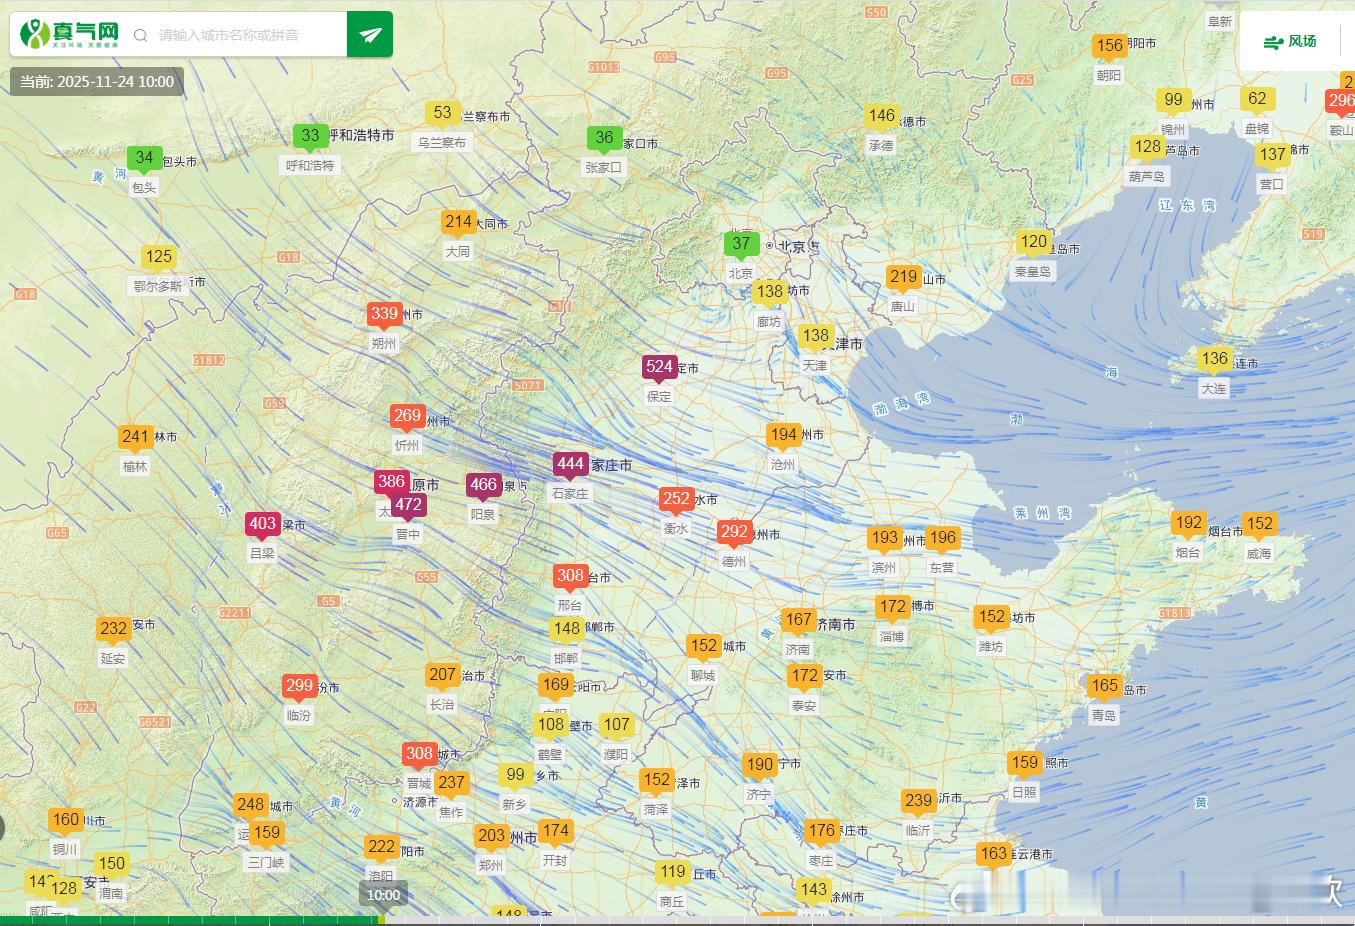
Task: Select Rizhao's AQI marker showing 159
Action: 1025,765
